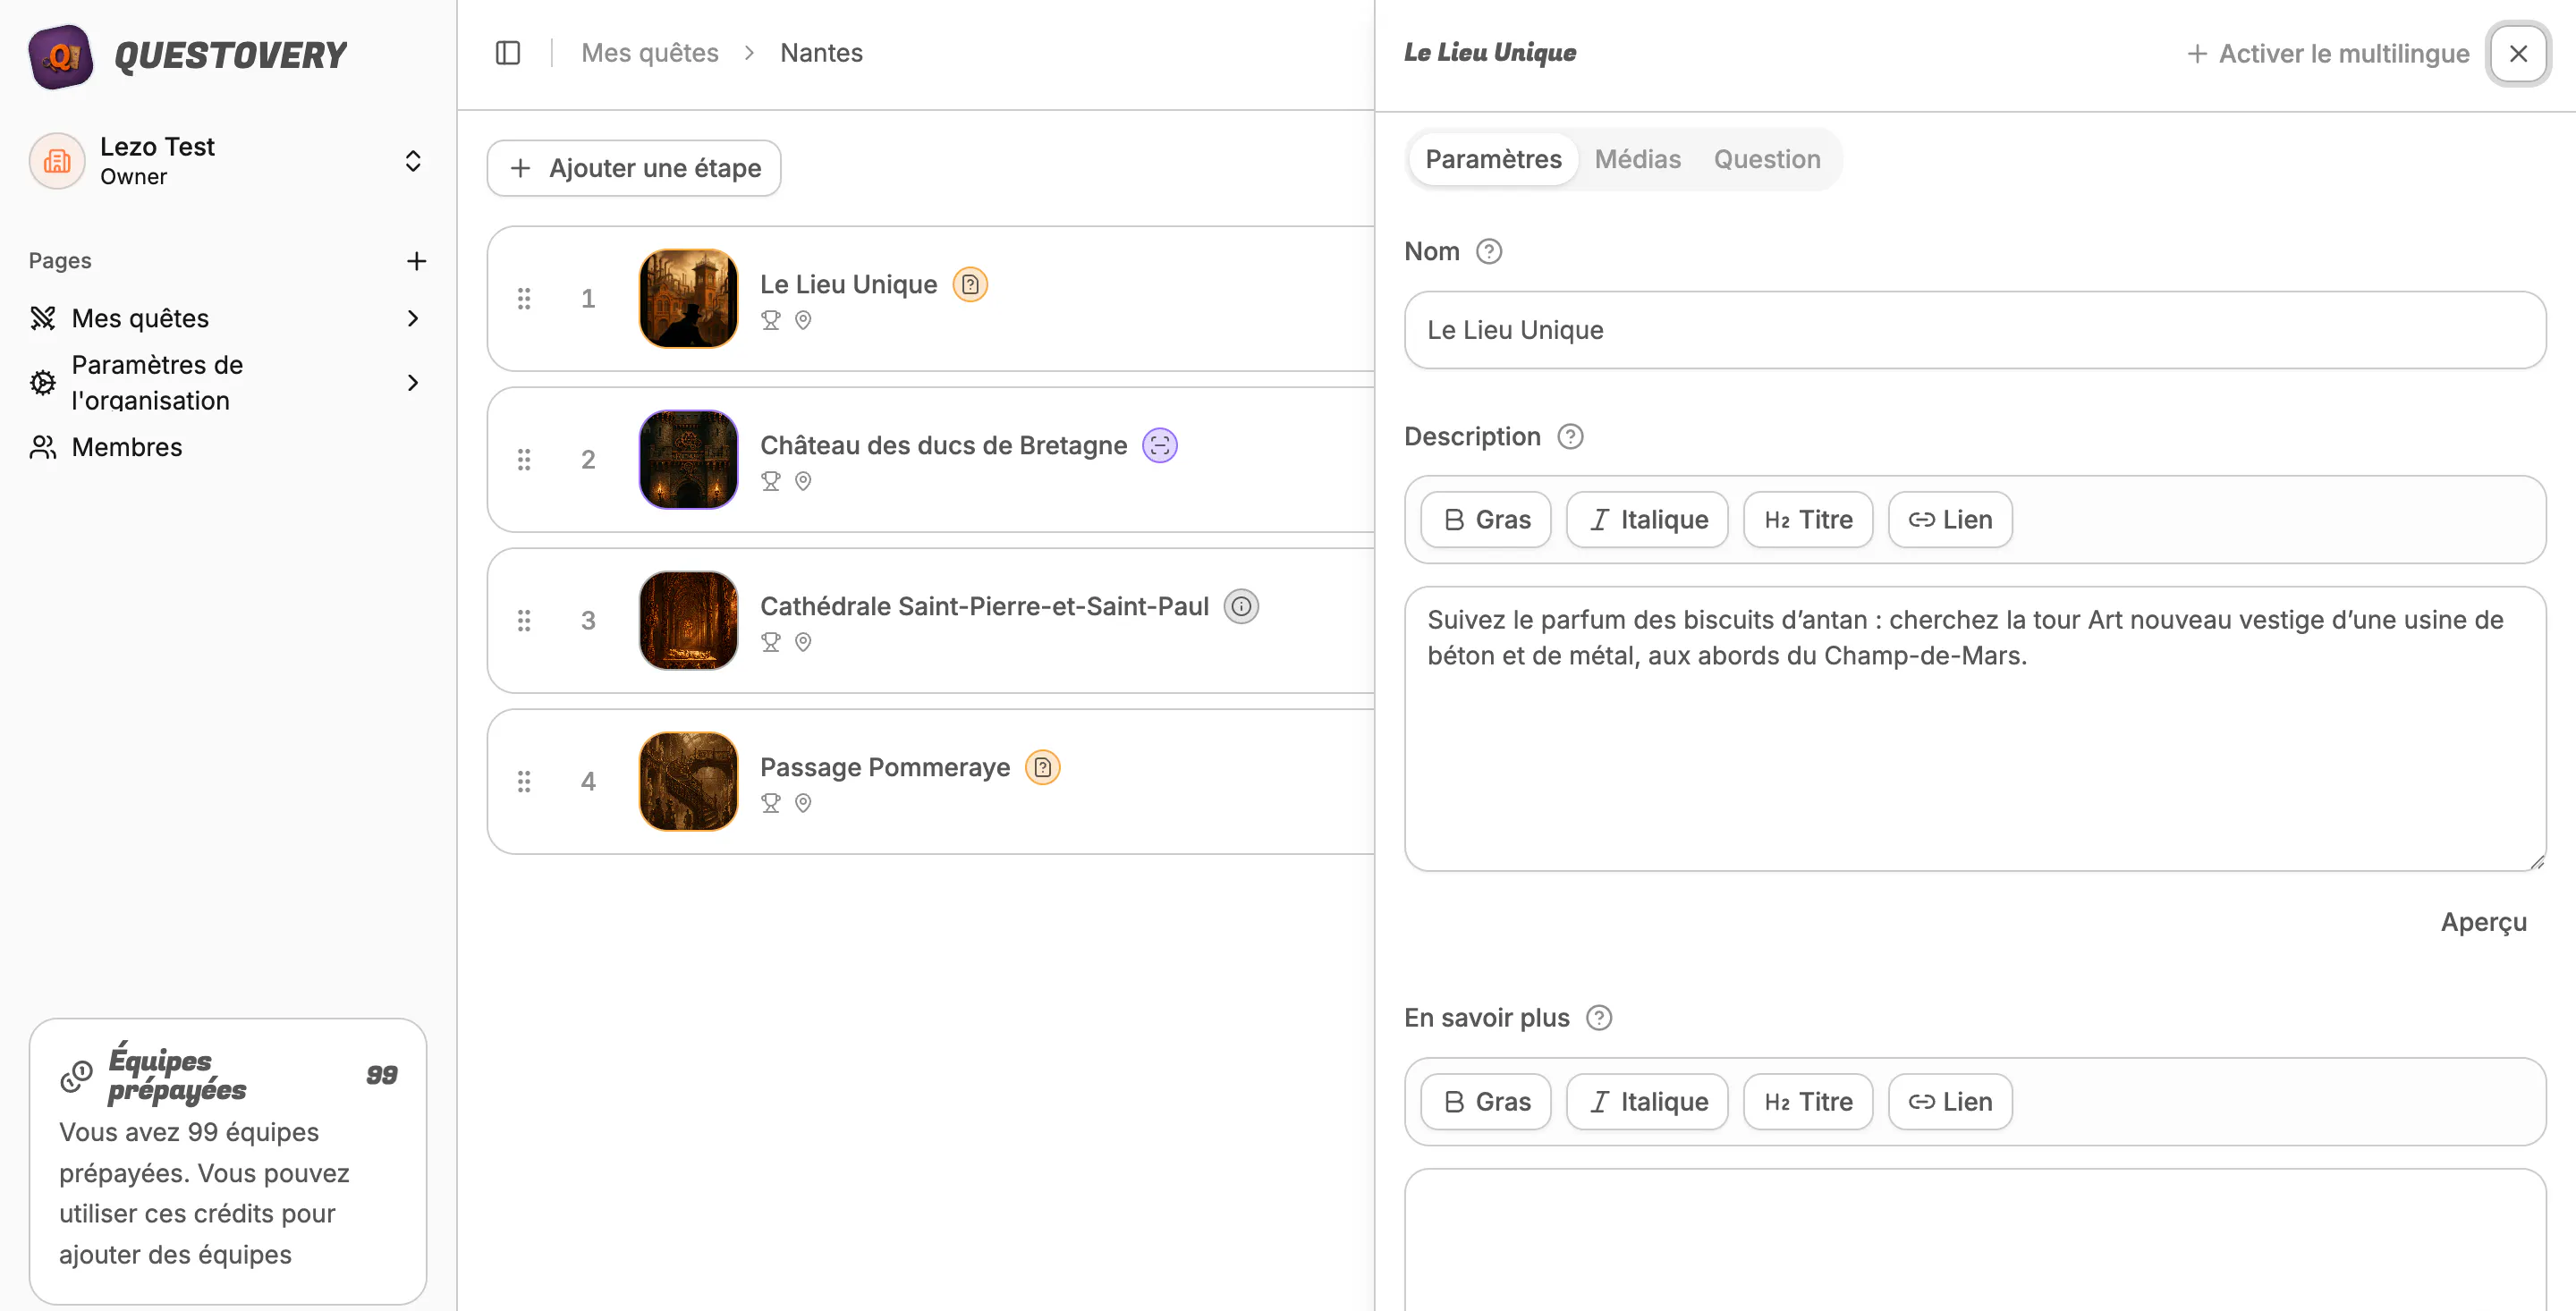Insert Lien from the Description toolbar
The image size is (2576, 1311).
point(1950,520)
